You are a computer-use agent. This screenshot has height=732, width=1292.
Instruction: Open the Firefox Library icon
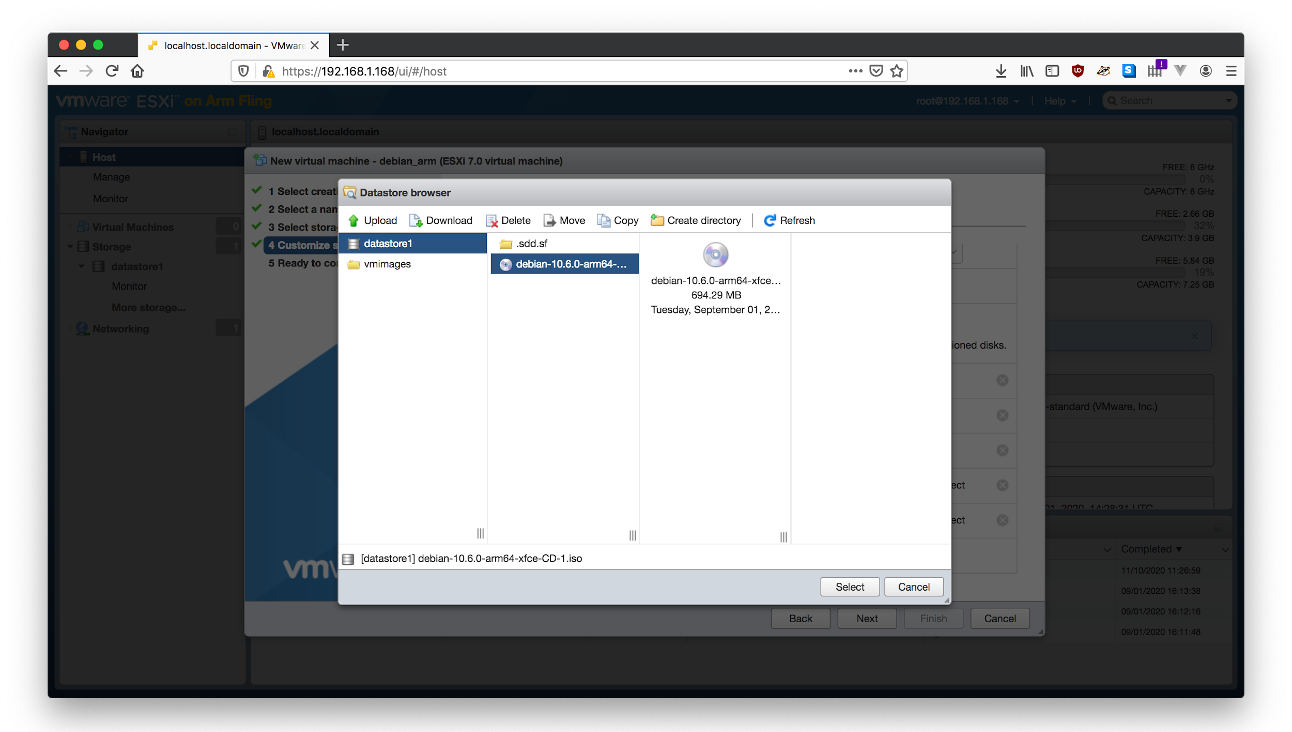pos(1027,71)
